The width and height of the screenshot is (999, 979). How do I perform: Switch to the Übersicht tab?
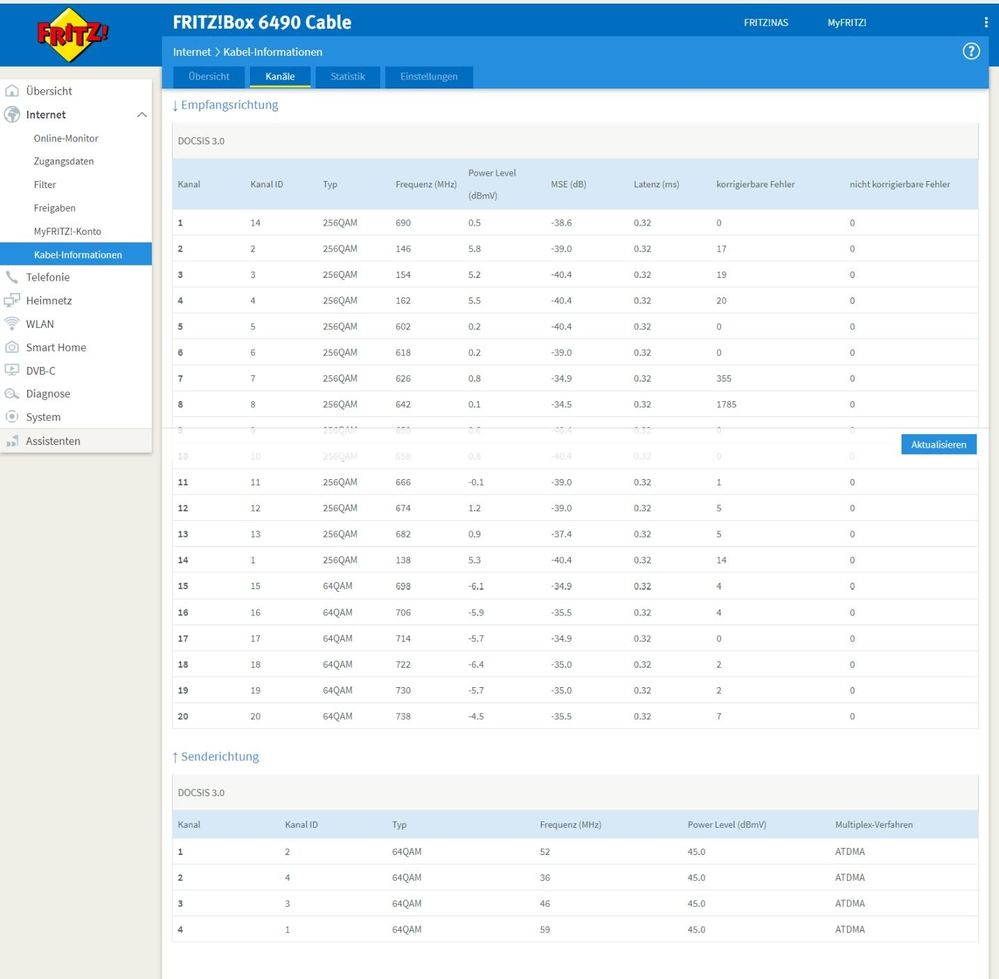[209, 76]
